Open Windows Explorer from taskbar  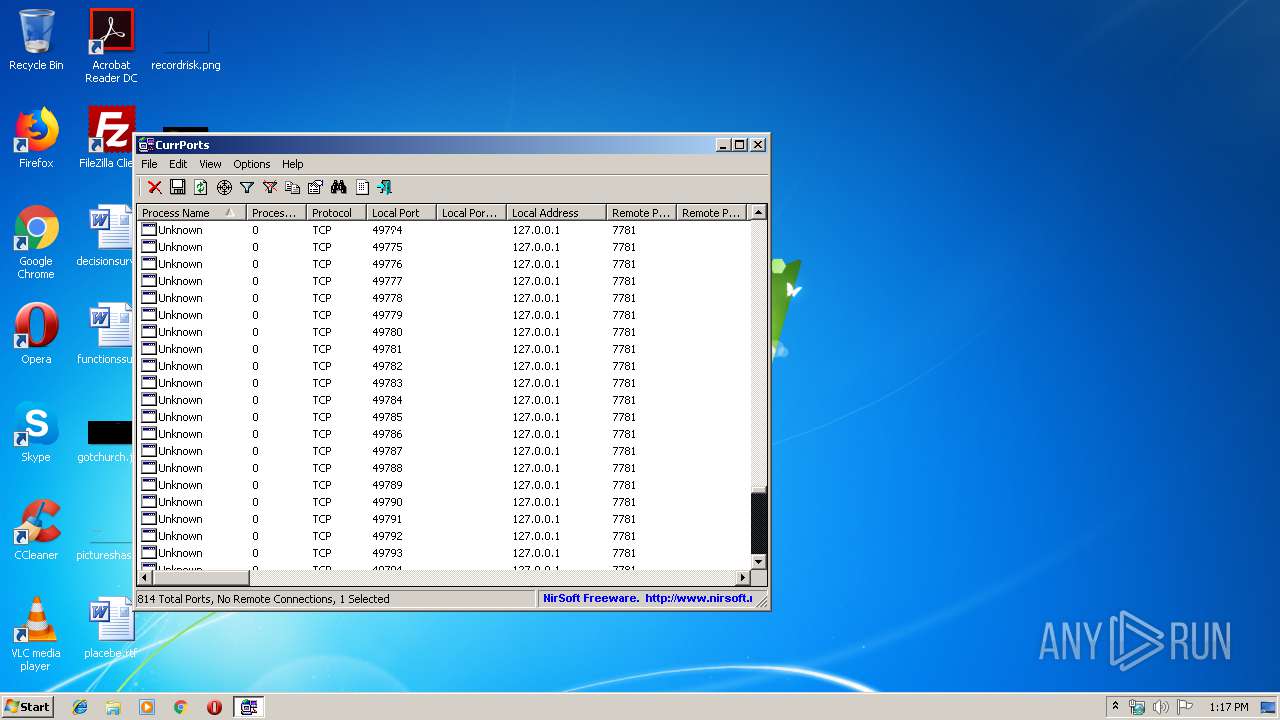[113, 707]
